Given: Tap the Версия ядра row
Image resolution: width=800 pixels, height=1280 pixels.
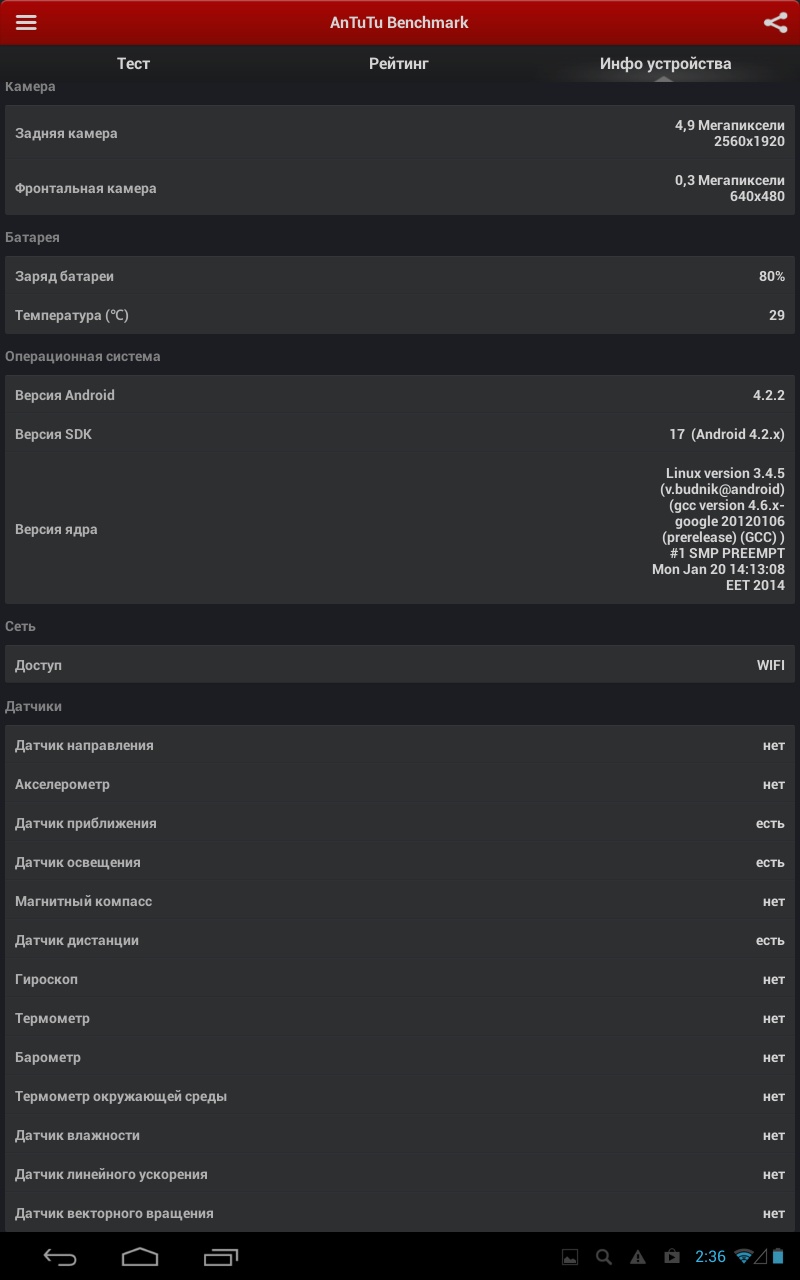Looking at the screenshot, I should pyautogui.click(x=400, y=529).
